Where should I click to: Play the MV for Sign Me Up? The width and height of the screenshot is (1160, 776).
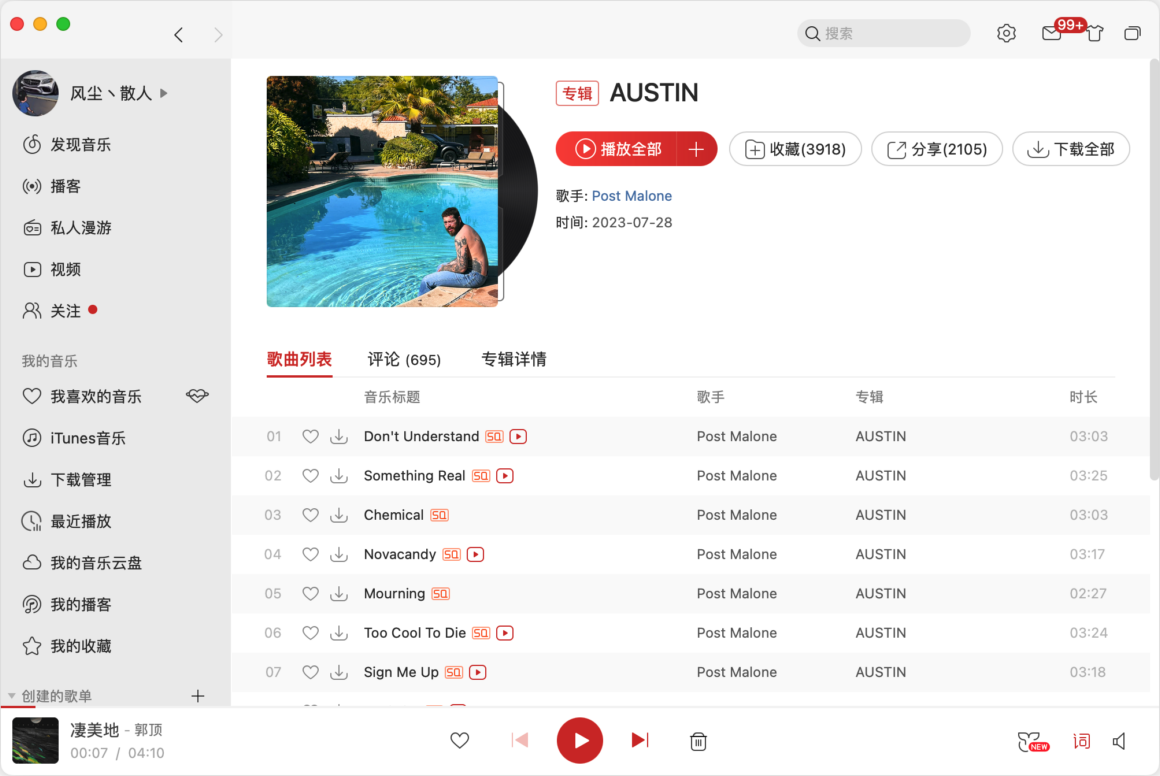pyautogui.click(x=478, y=672)
